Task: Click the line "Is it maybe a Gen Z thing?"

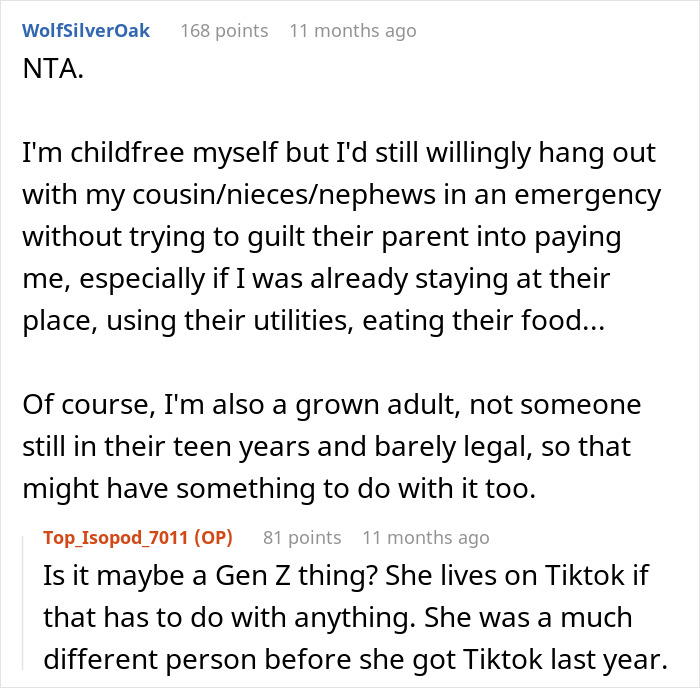Action: click(x=187, y=576)
